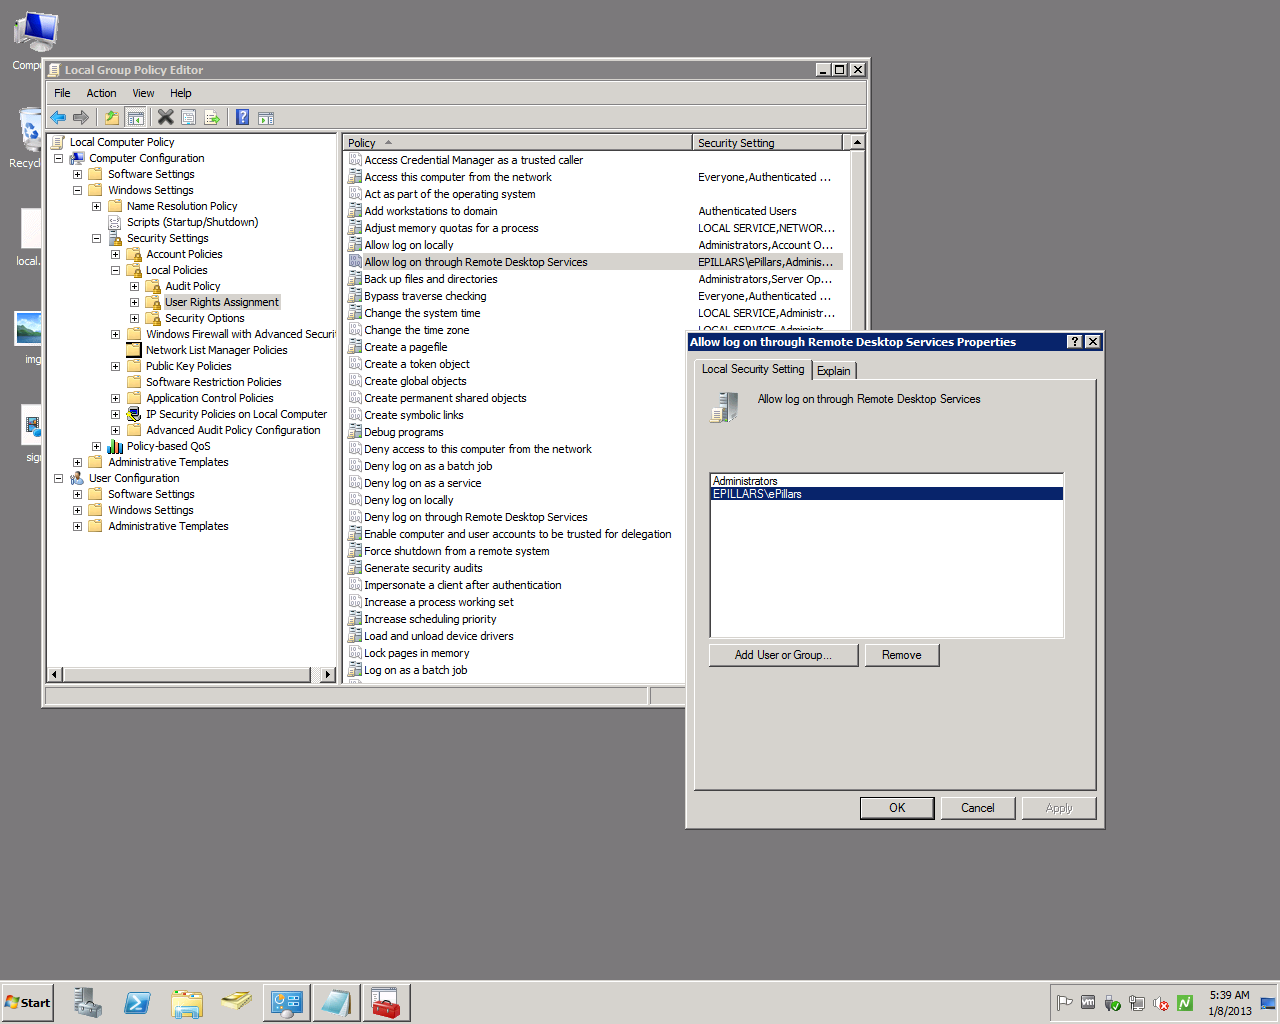
Task: Go up one level using toolbar folder icon
Action: [112, 117]
